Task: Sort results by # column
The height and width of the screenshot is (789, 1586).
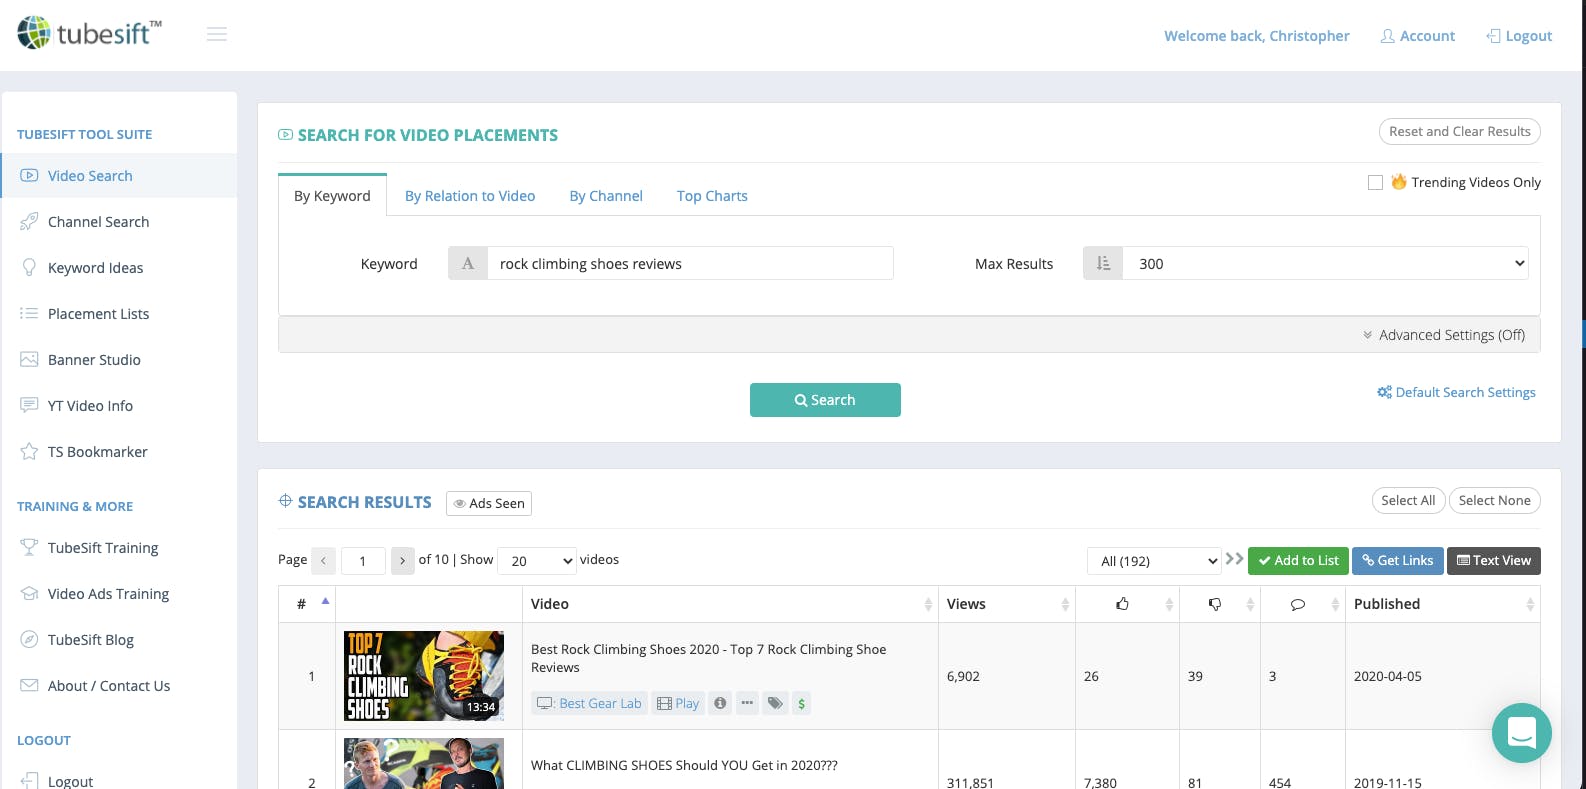Action: click(307, 604)
